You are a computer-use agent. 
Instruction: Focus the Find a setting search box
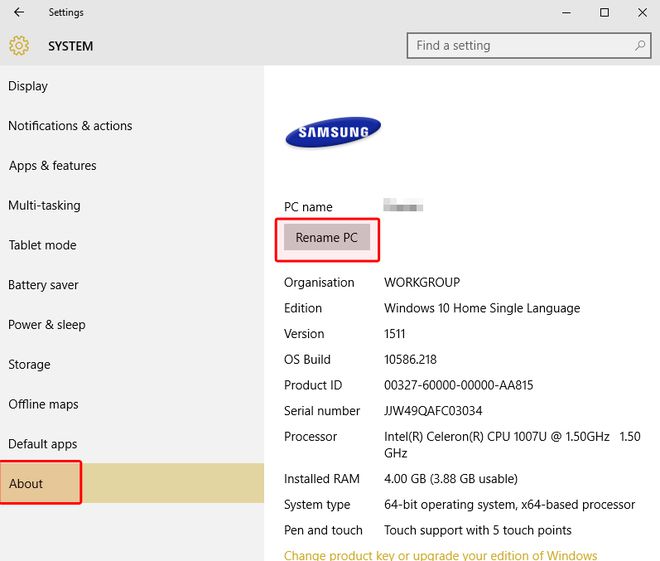(529, 45)
